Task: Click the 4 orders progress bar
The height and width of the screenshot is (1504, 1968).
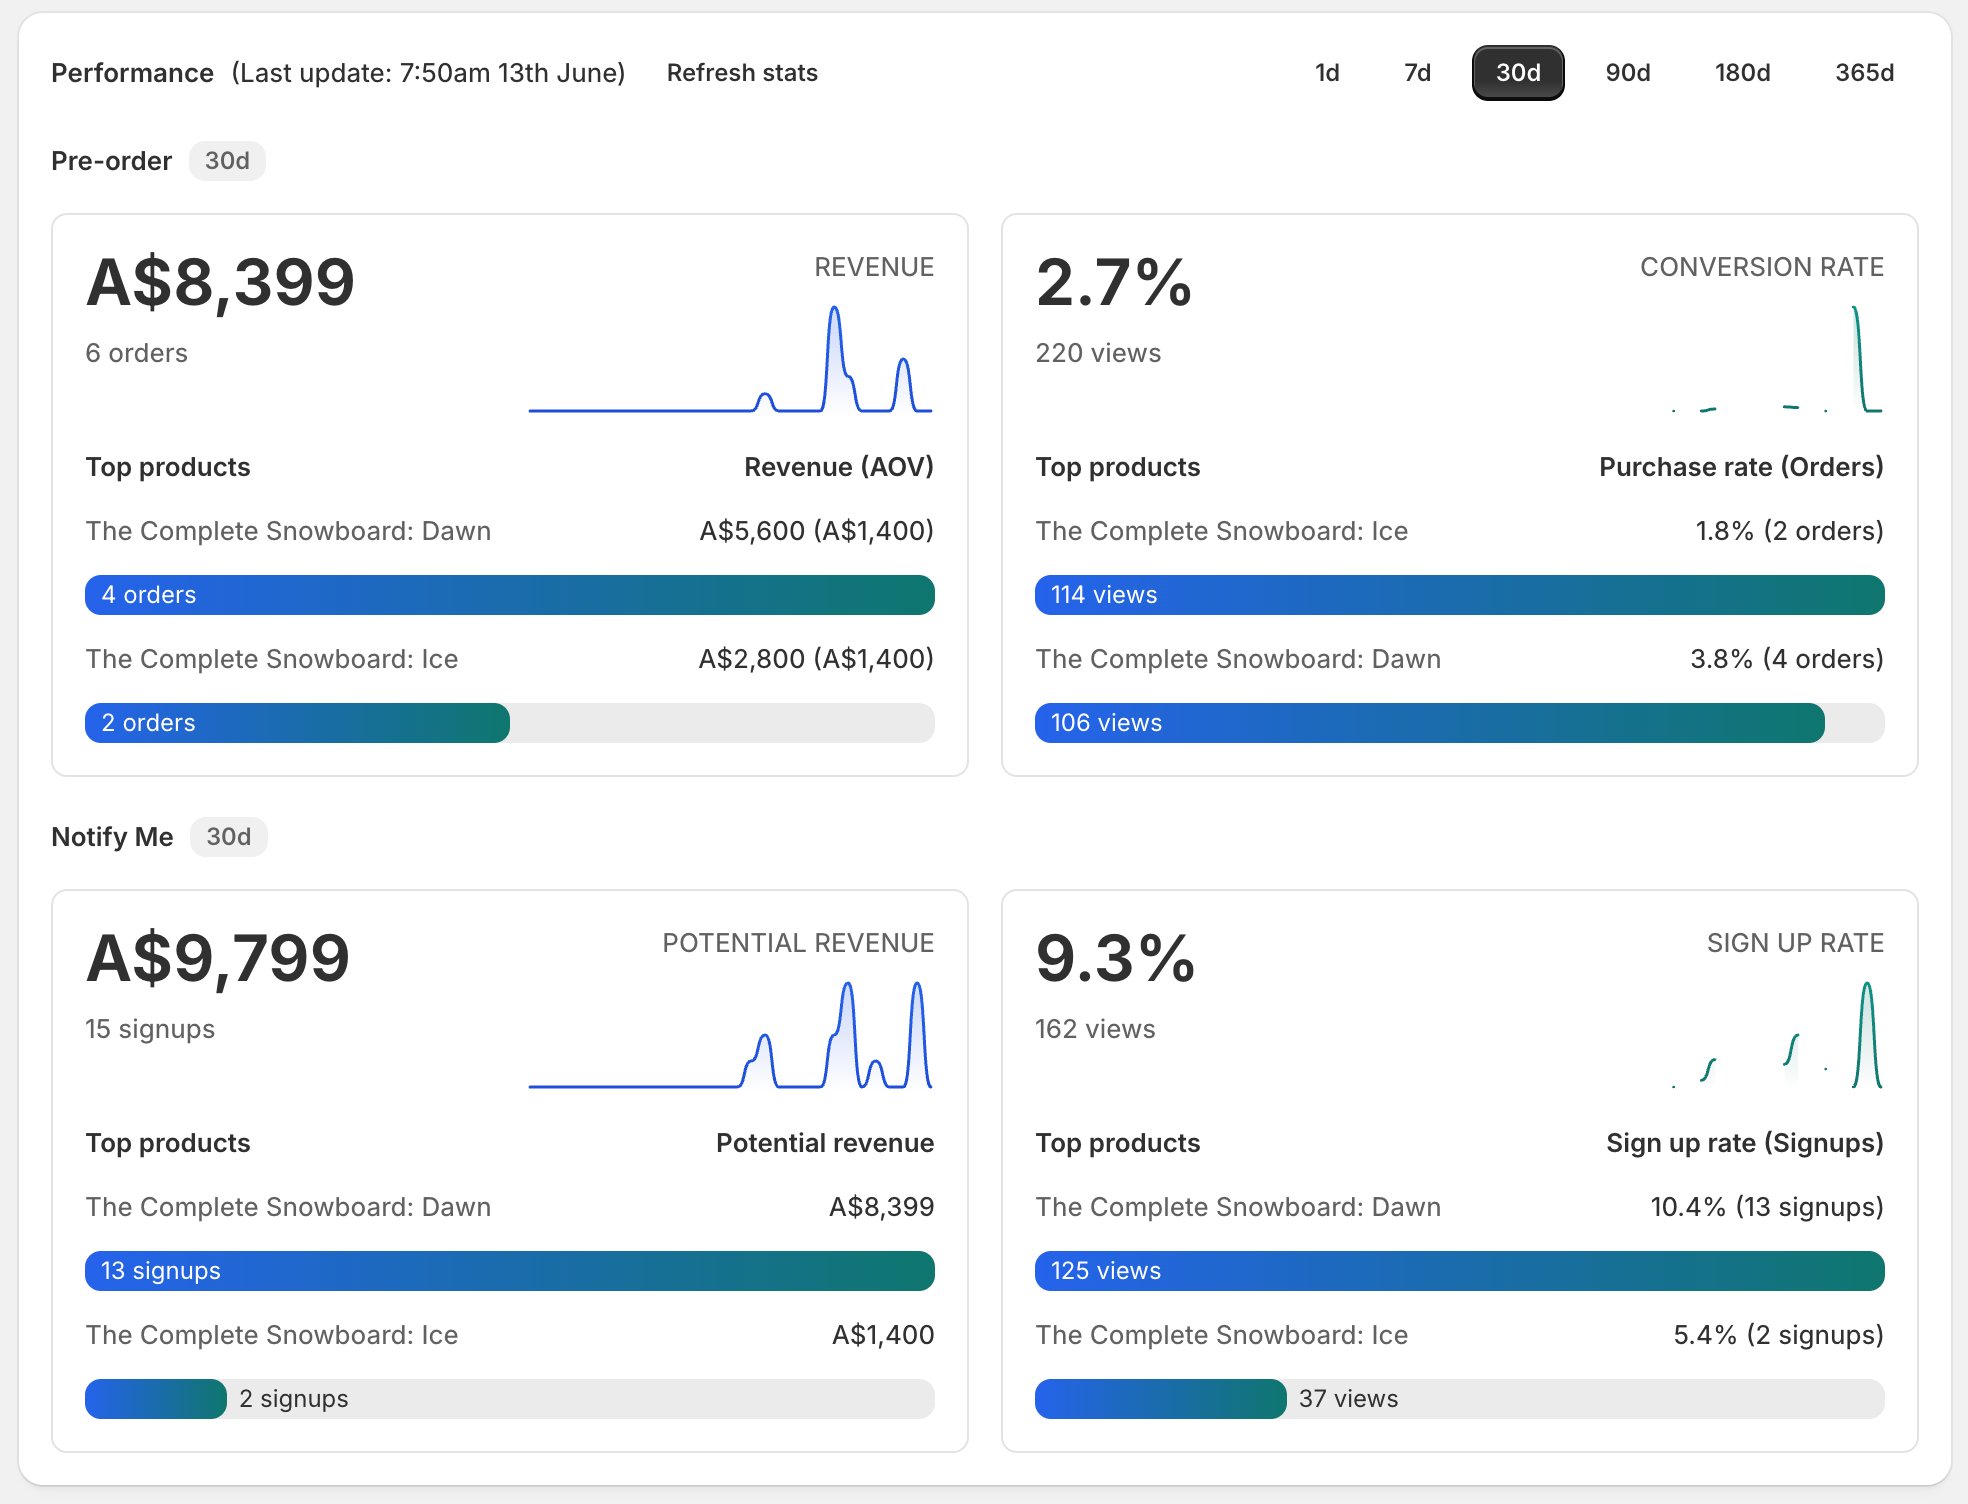Action: point(510,595)
